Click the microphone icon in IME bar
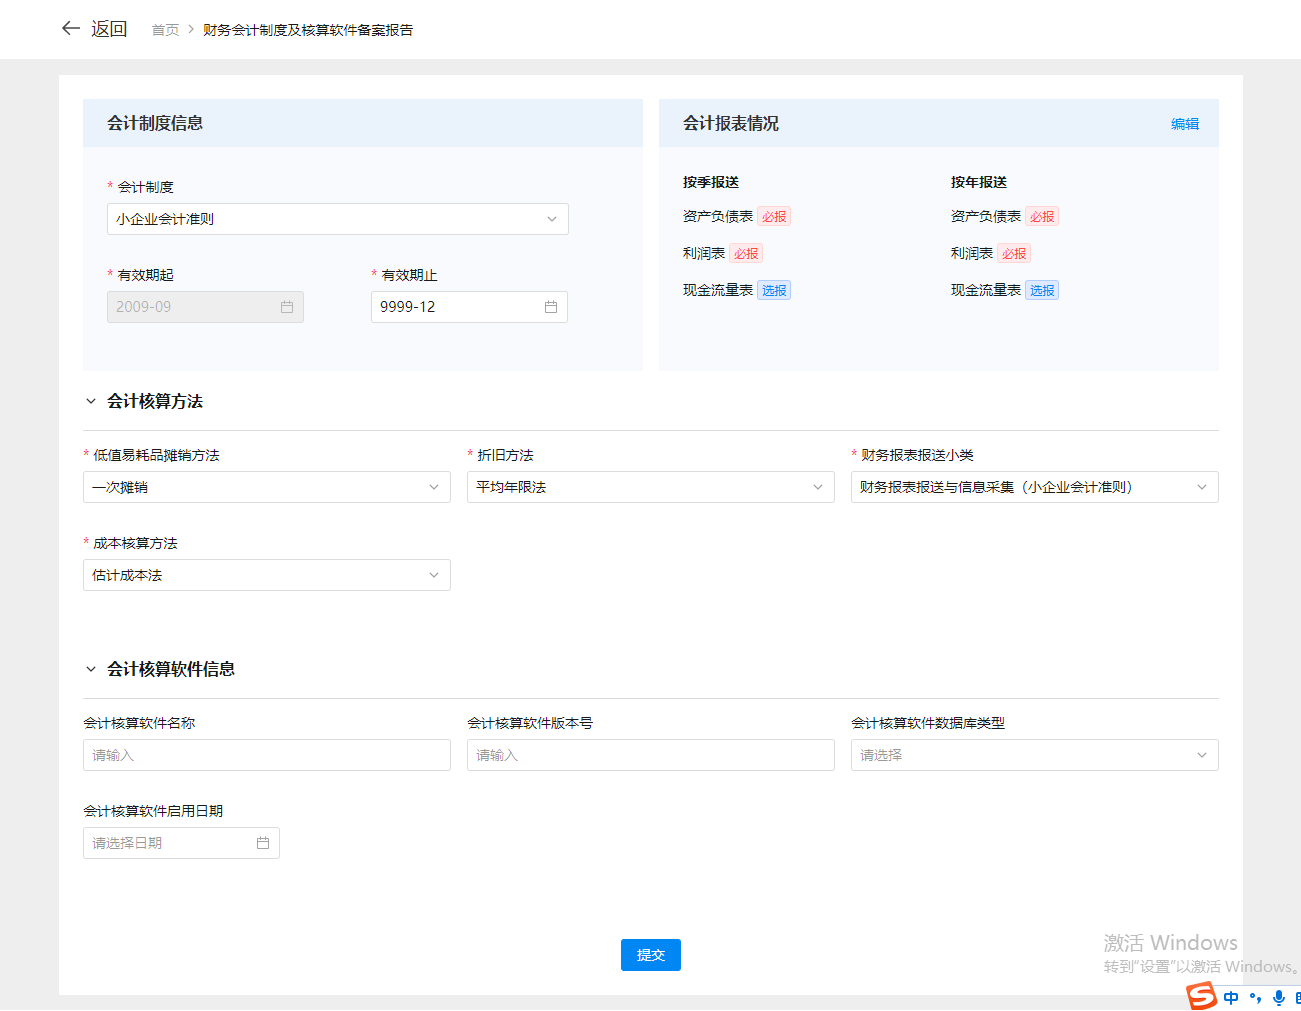The height and width of the screenshot is (1011, 1301). point(1278,997)
